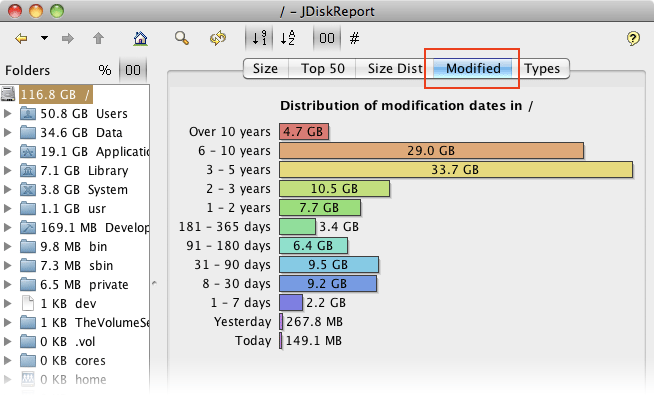Viewport: 654px width, 401px height.
Task: Click the 91 - 180 days 6.4 GB bar
Action: click(313, 245)
